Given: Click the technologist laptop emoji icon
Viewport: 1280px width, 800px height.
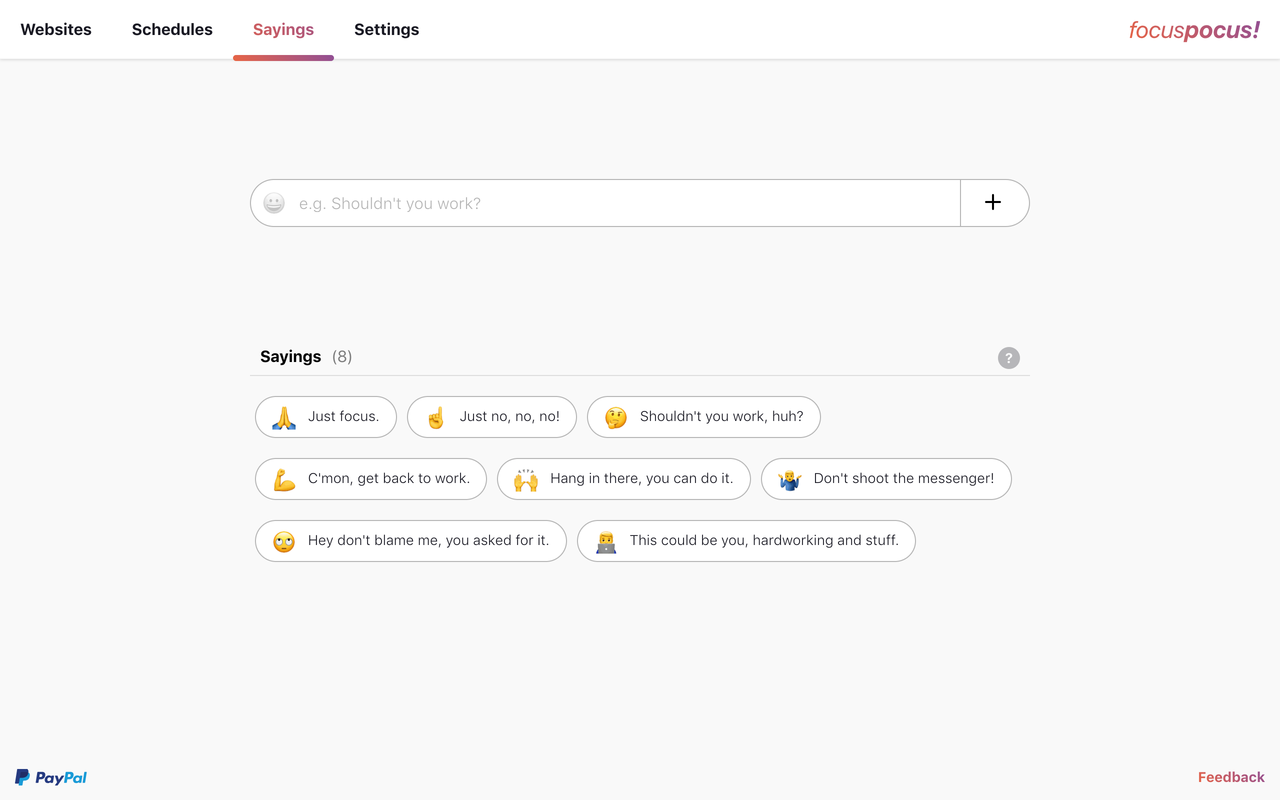Looking at the screenshot, I should point(606,541).
